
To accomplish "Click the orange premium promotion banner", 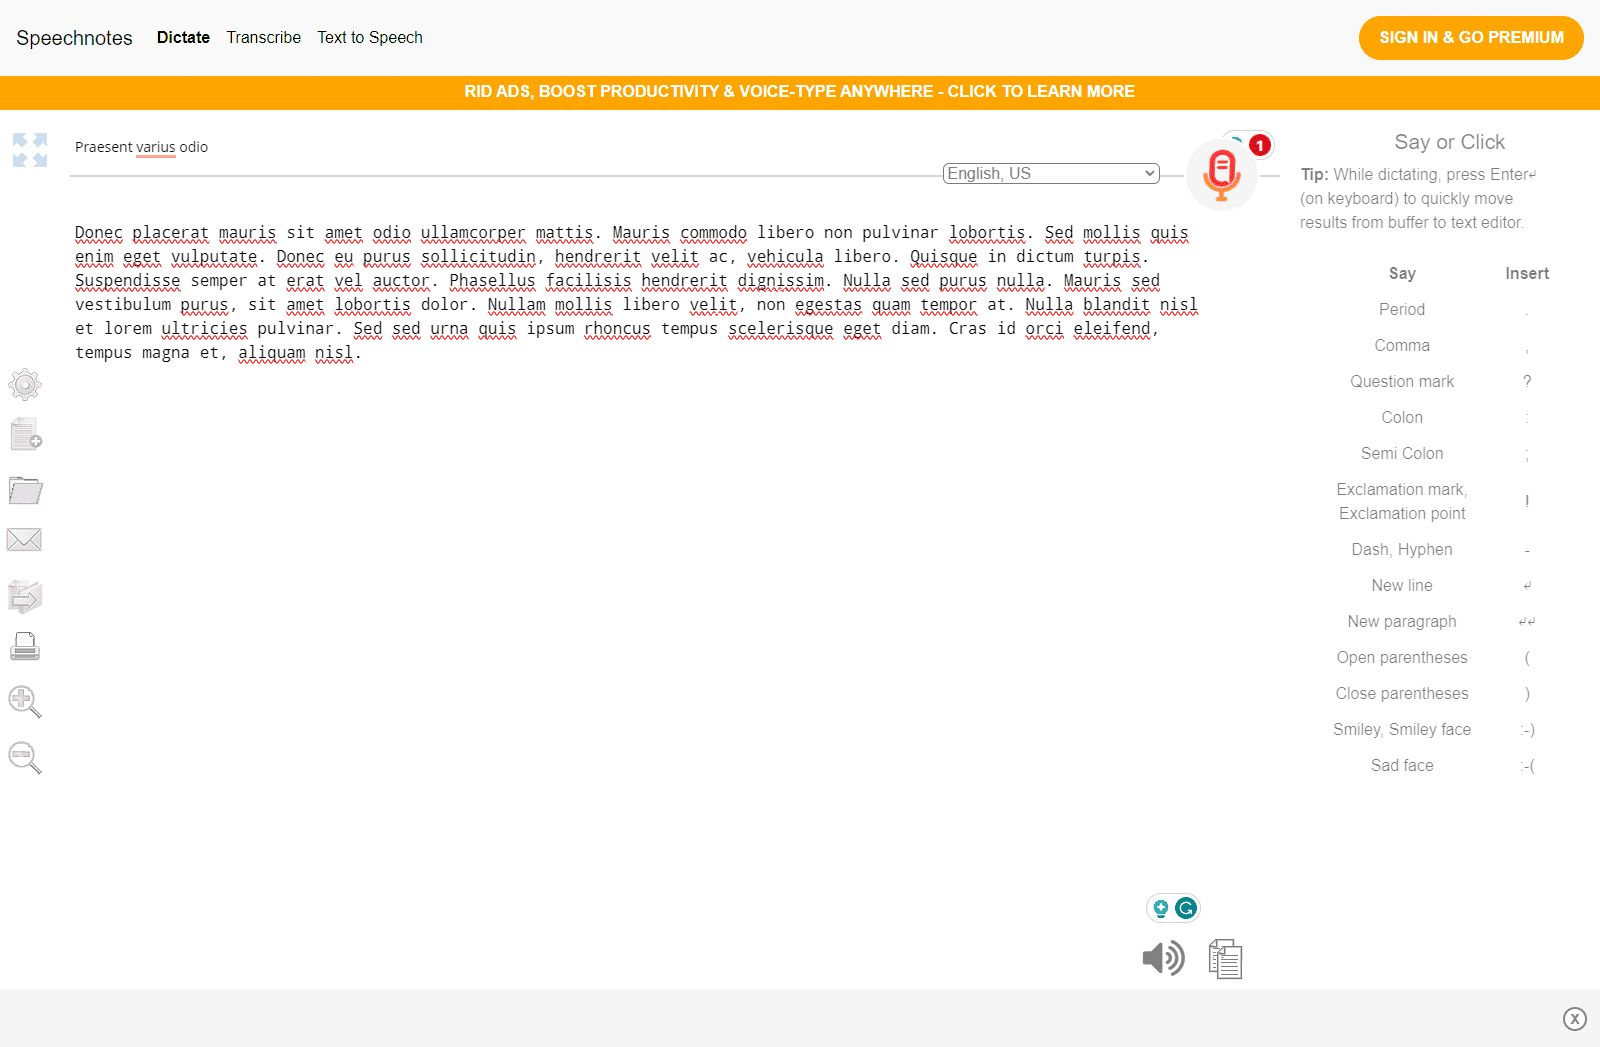I will [800, 92].
